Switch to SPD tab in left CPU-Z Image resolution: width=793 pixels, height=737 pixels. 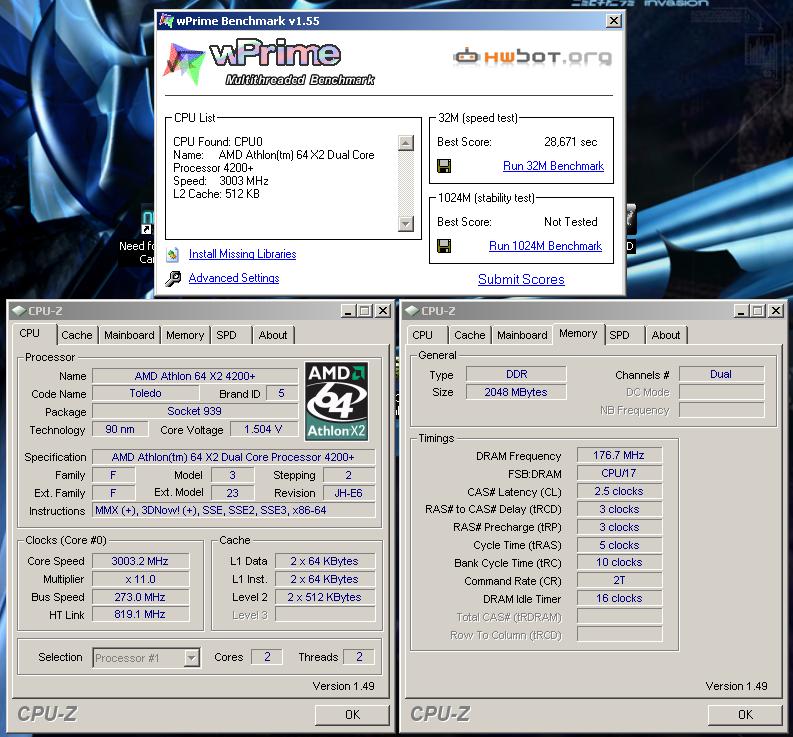[x=227, y=335]
